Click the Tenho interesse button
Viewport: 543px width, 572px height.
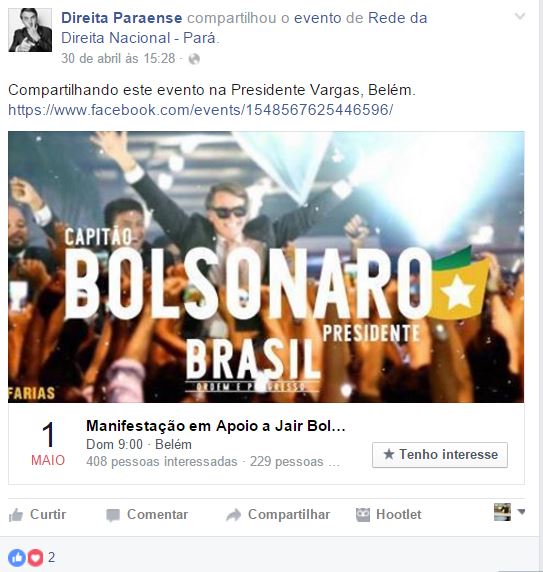[x=440, y=455]
